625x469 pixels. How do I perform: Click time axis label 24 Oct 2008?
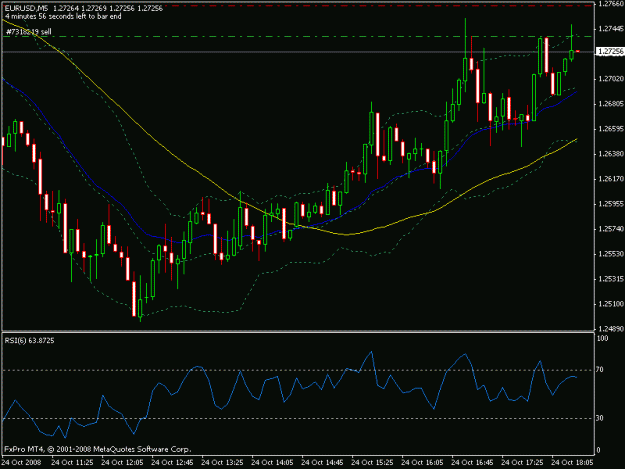pos(22,463)
